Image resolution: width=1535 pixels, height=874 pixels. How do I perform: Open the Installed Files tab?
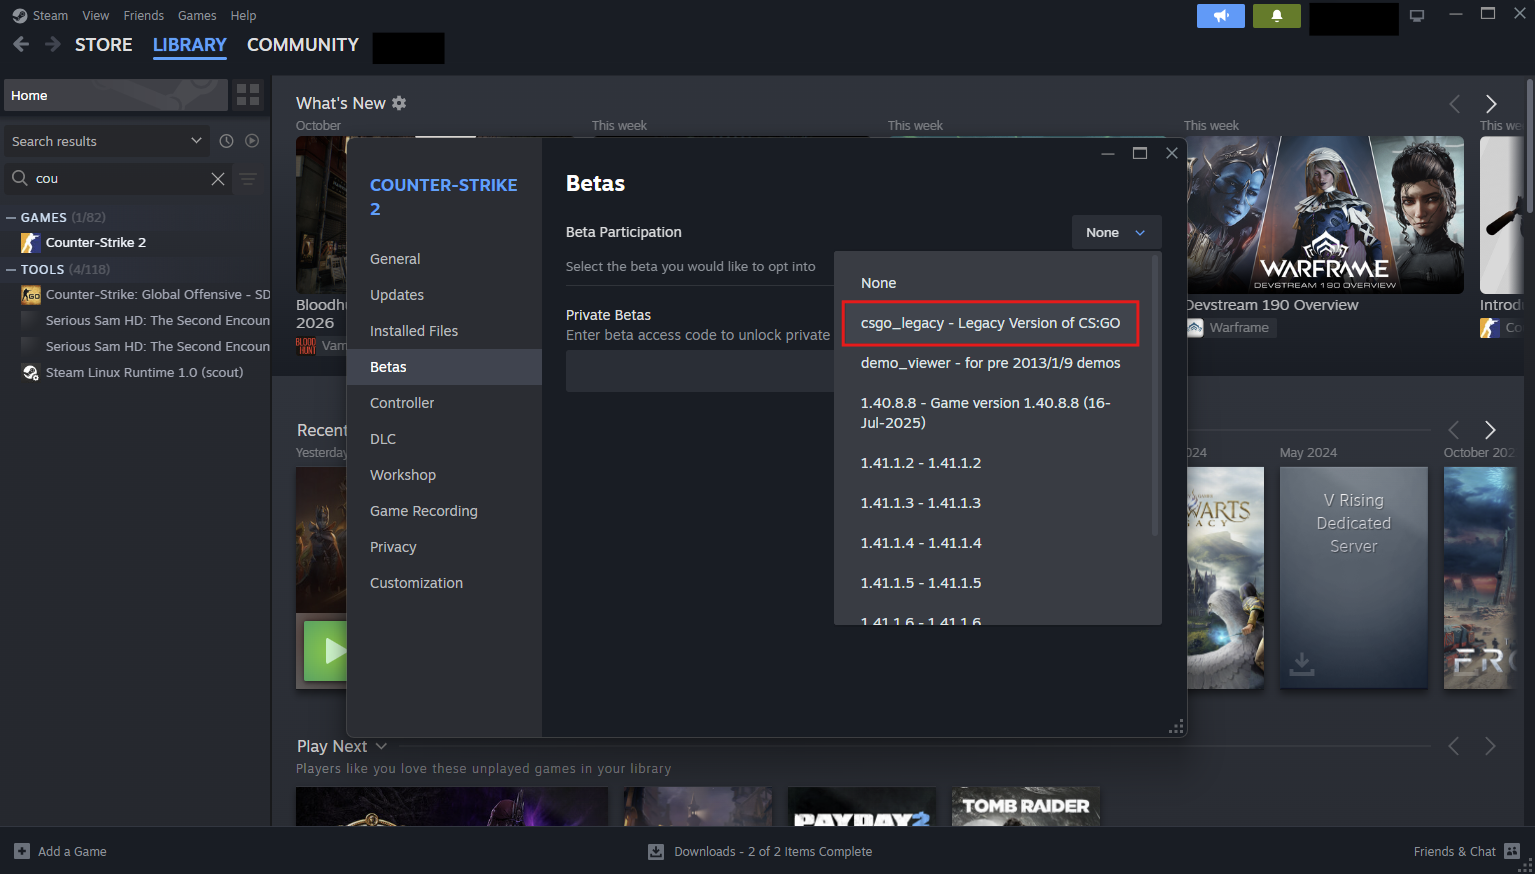point(444,331)
